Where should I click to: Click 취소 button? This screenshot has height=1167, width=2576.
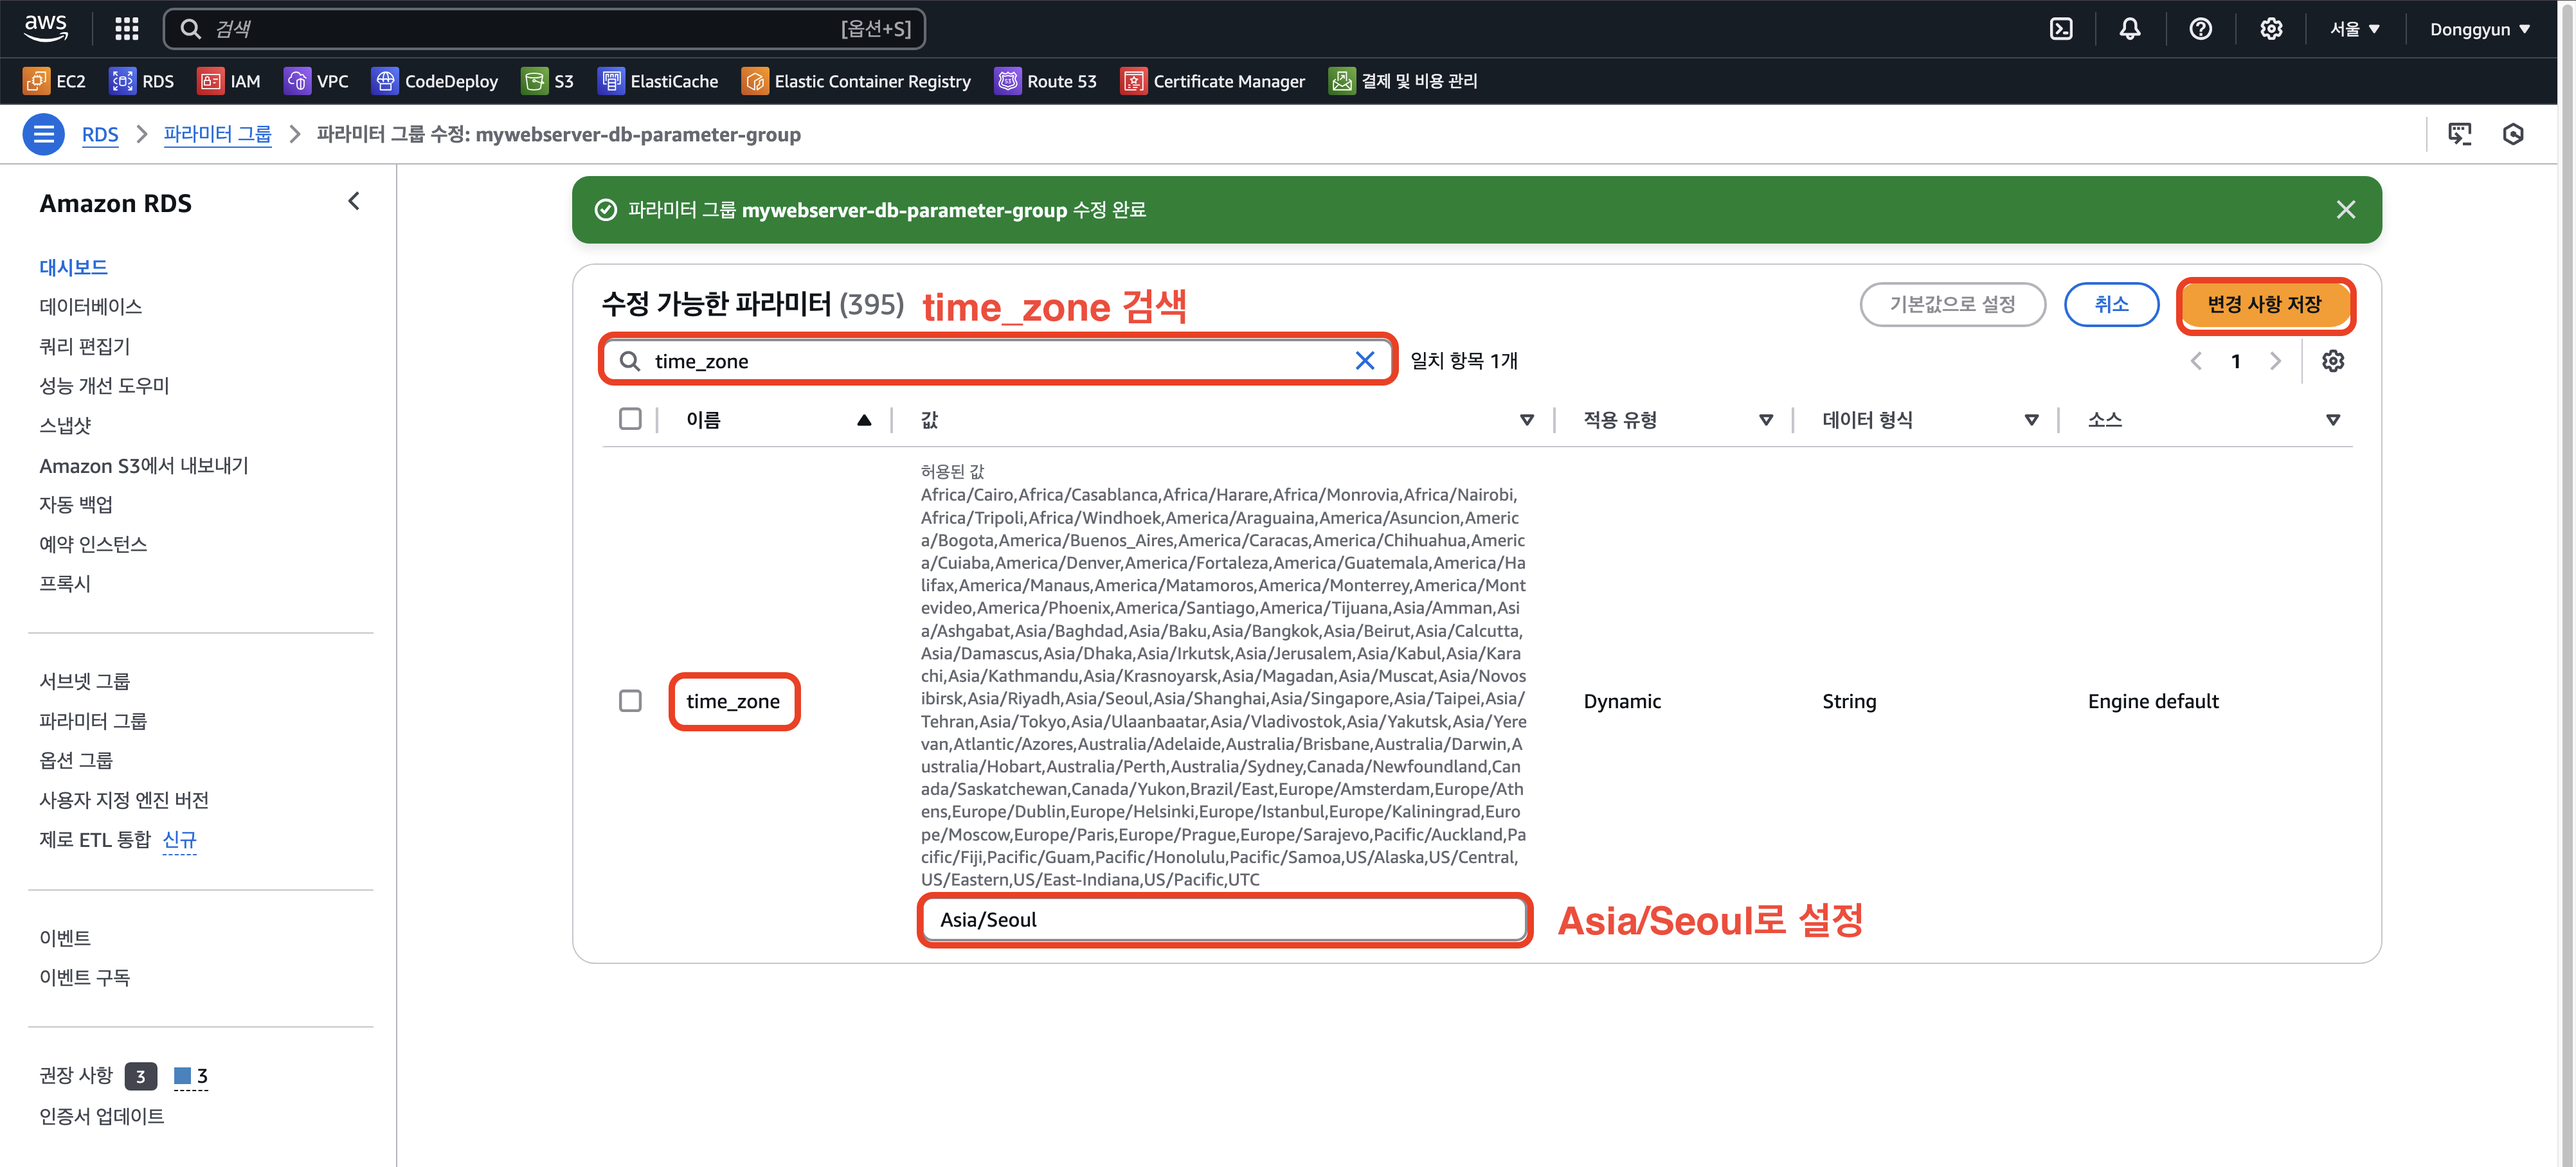(2111, 304)
